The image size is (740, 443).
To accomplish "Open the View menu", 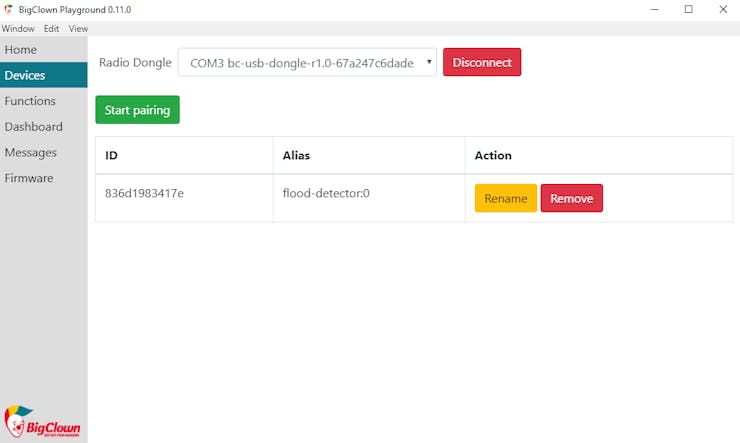I will 78,29.
